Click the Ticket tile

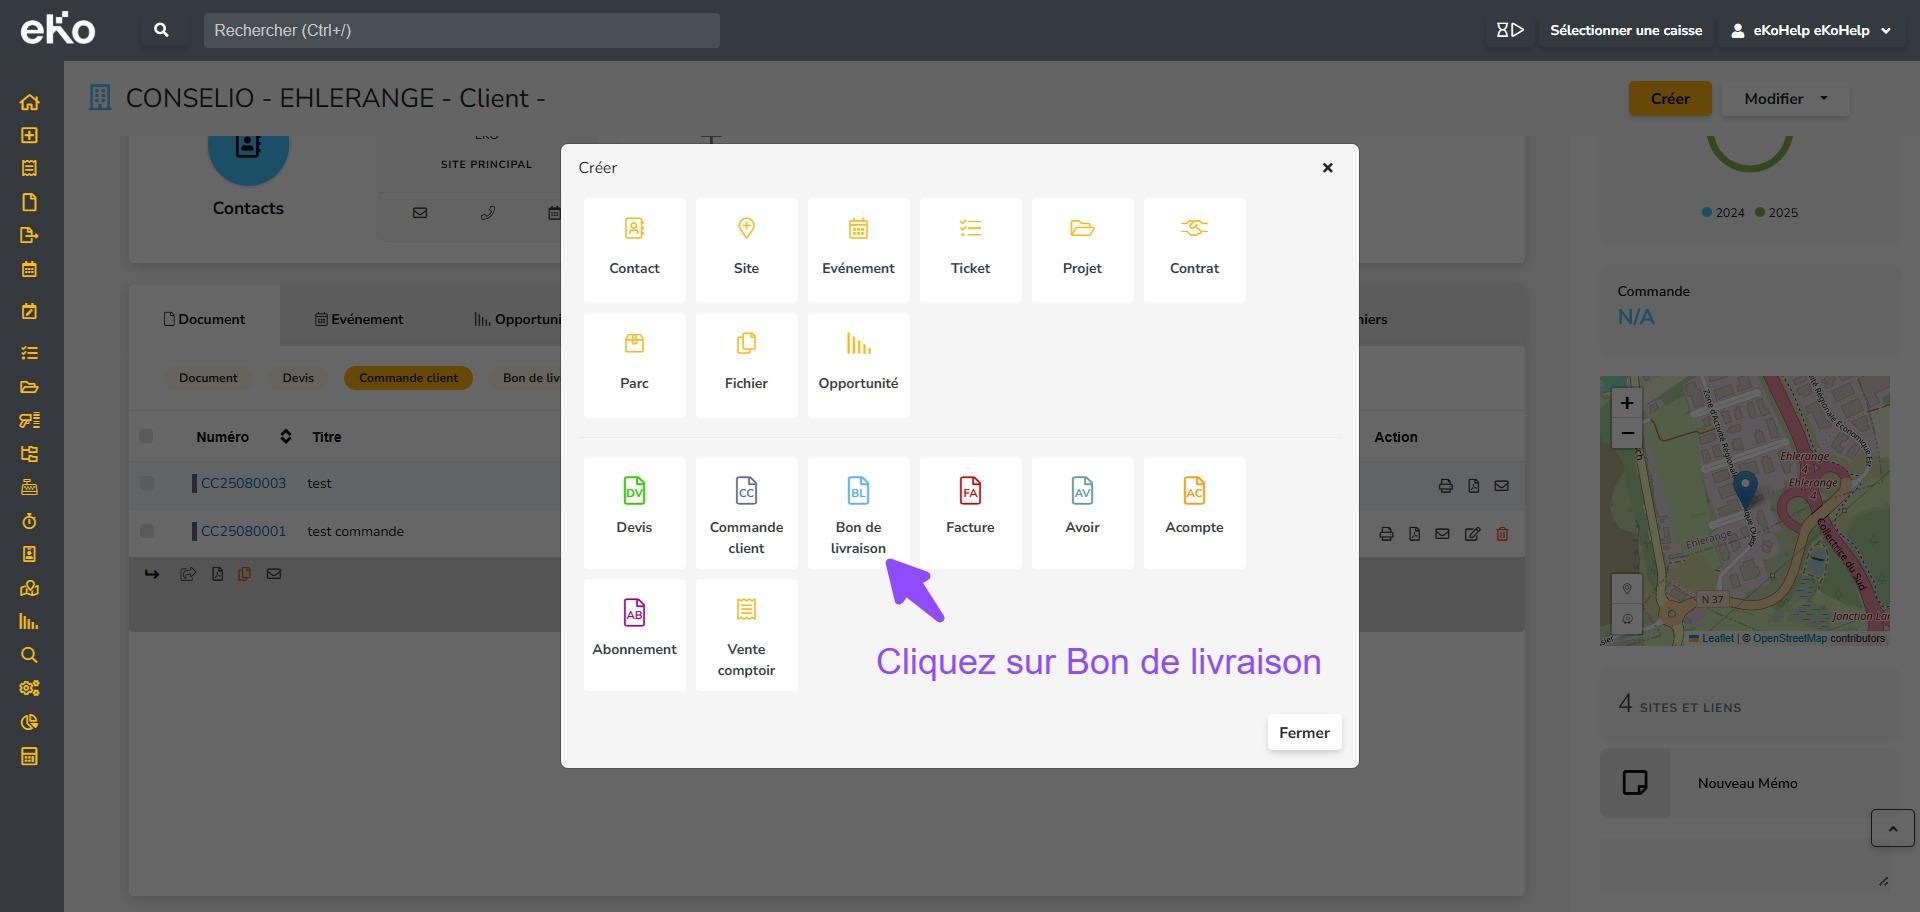click(970, 249)
